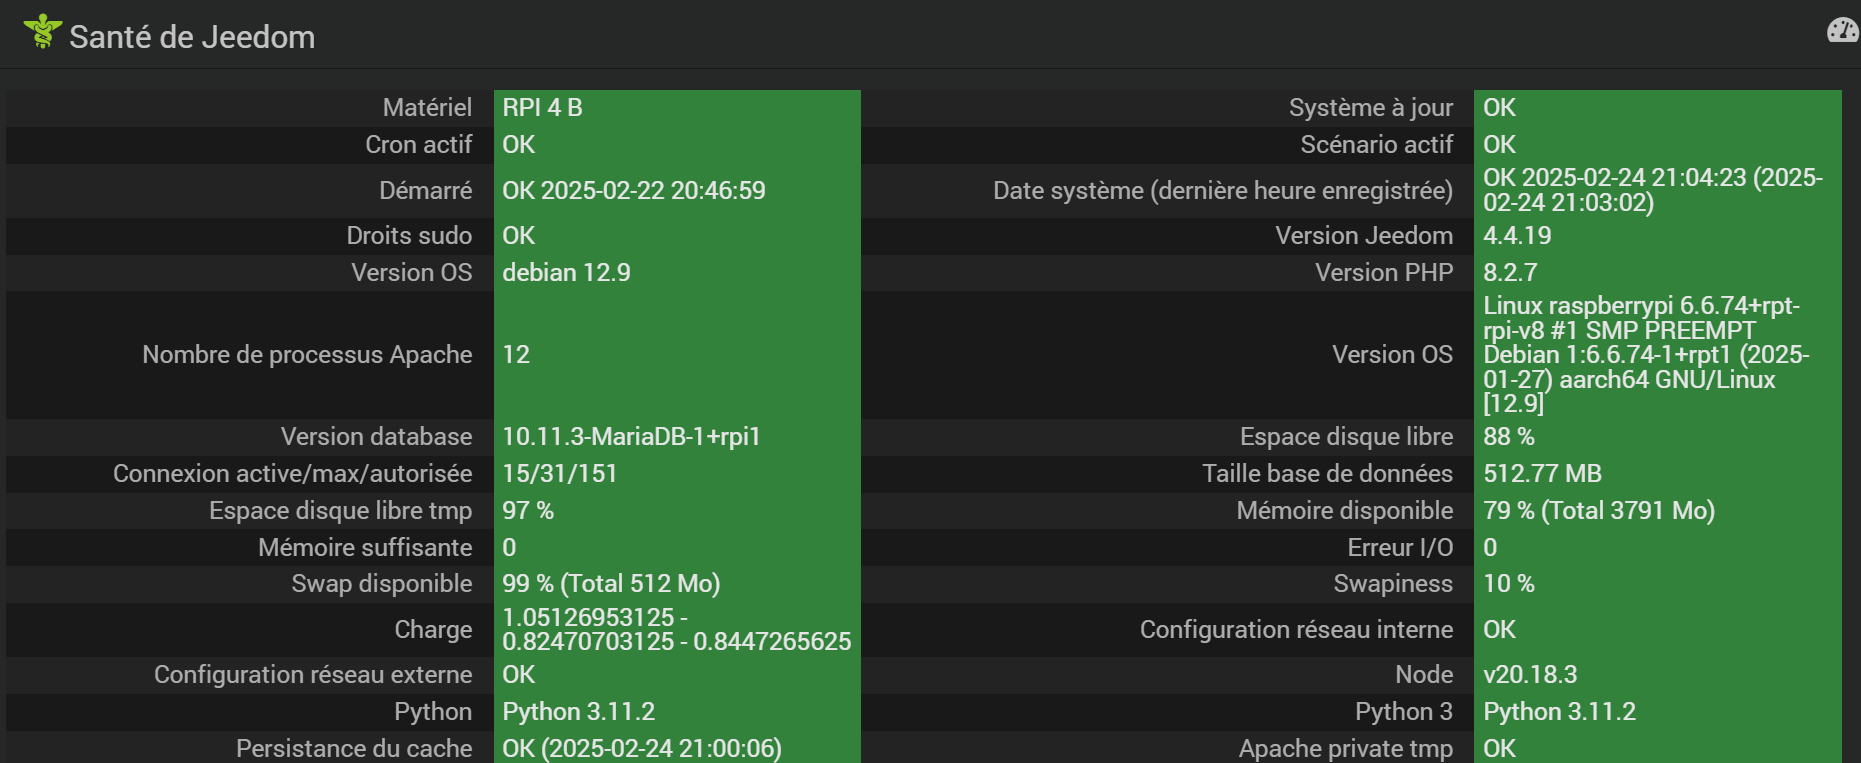Image resolution: width=1861 pixels, height=763 pixels.
Task: Select 'OK 2025-02-22 20:46:59' value
Action: coord(634,190)
